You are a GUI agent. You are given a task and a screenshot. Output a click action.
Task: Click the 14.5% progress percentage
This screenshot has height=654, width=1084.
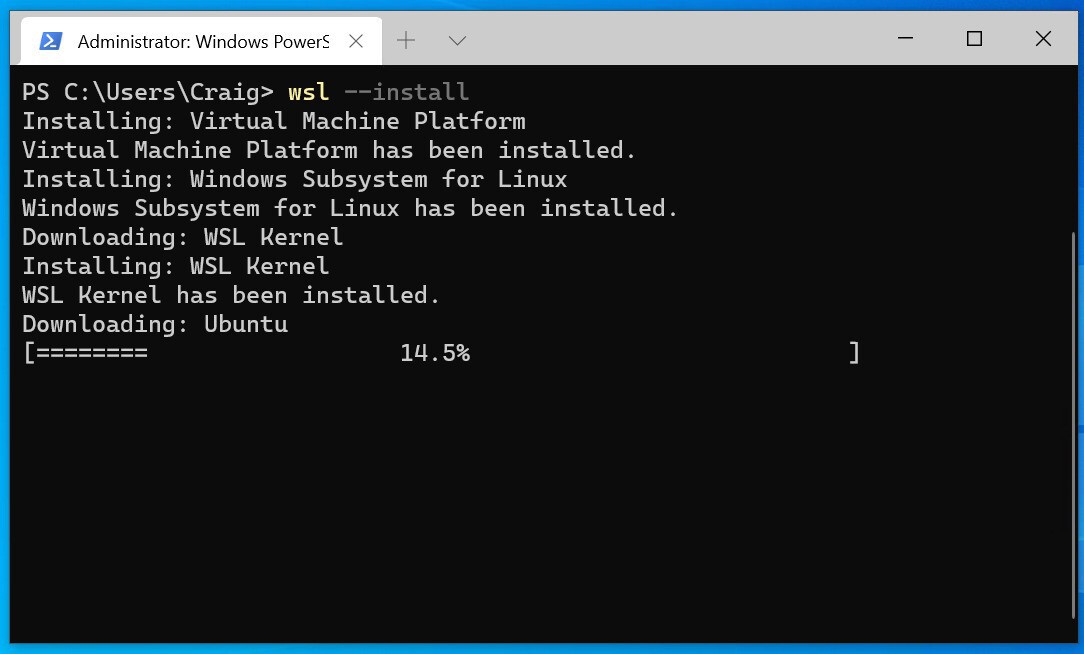(434, 353)
